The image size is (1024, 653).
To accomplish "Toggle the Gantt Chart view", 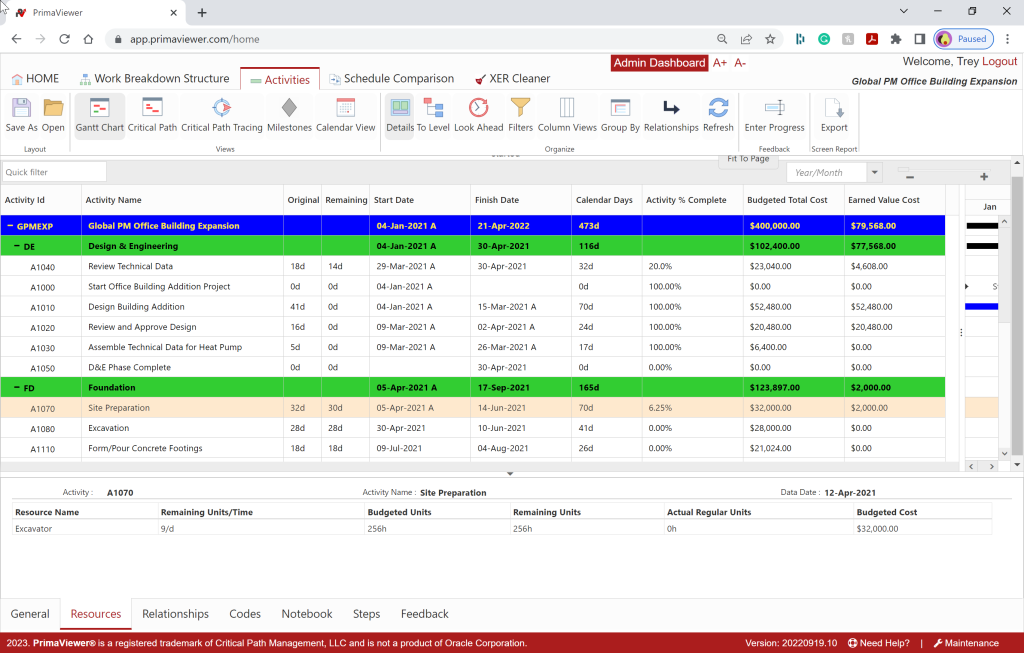I will click(99, 115).
